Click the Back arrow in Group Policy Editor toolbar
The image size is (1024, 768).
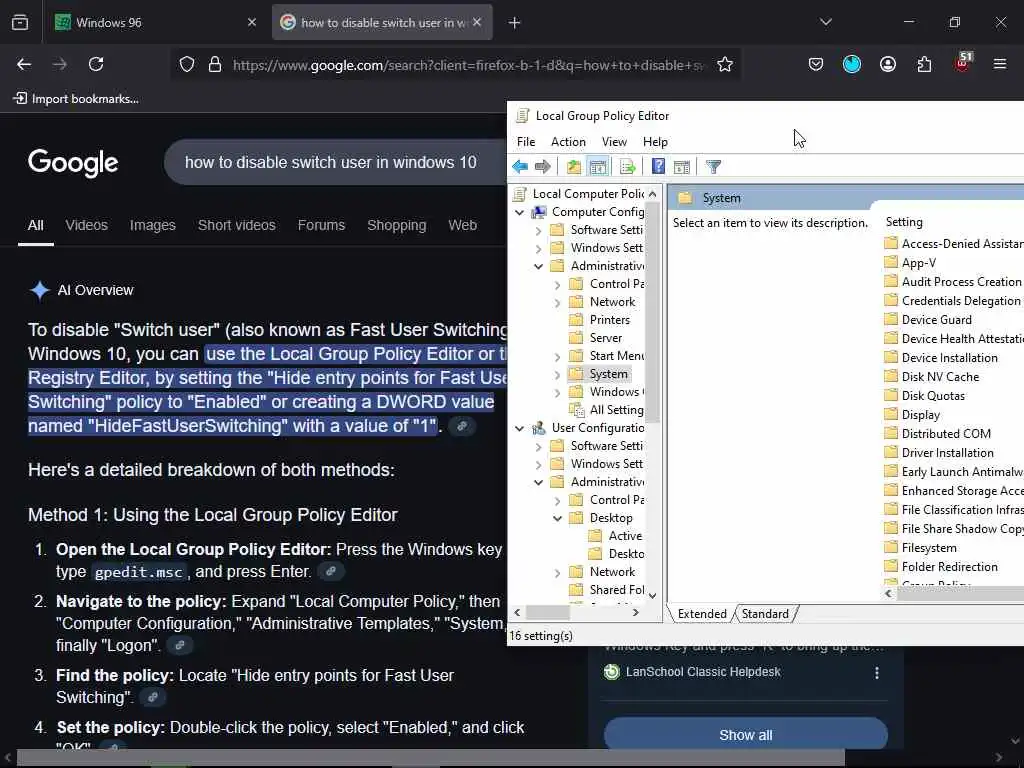coord(520,167)
